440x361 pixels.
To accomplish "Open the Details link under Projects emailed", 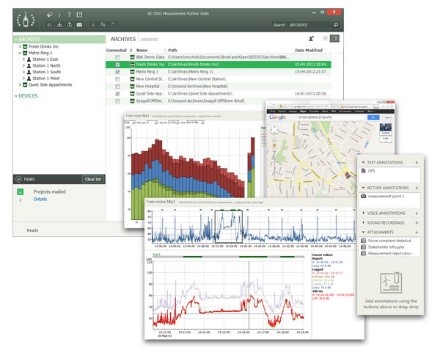I will coord(40,199).
